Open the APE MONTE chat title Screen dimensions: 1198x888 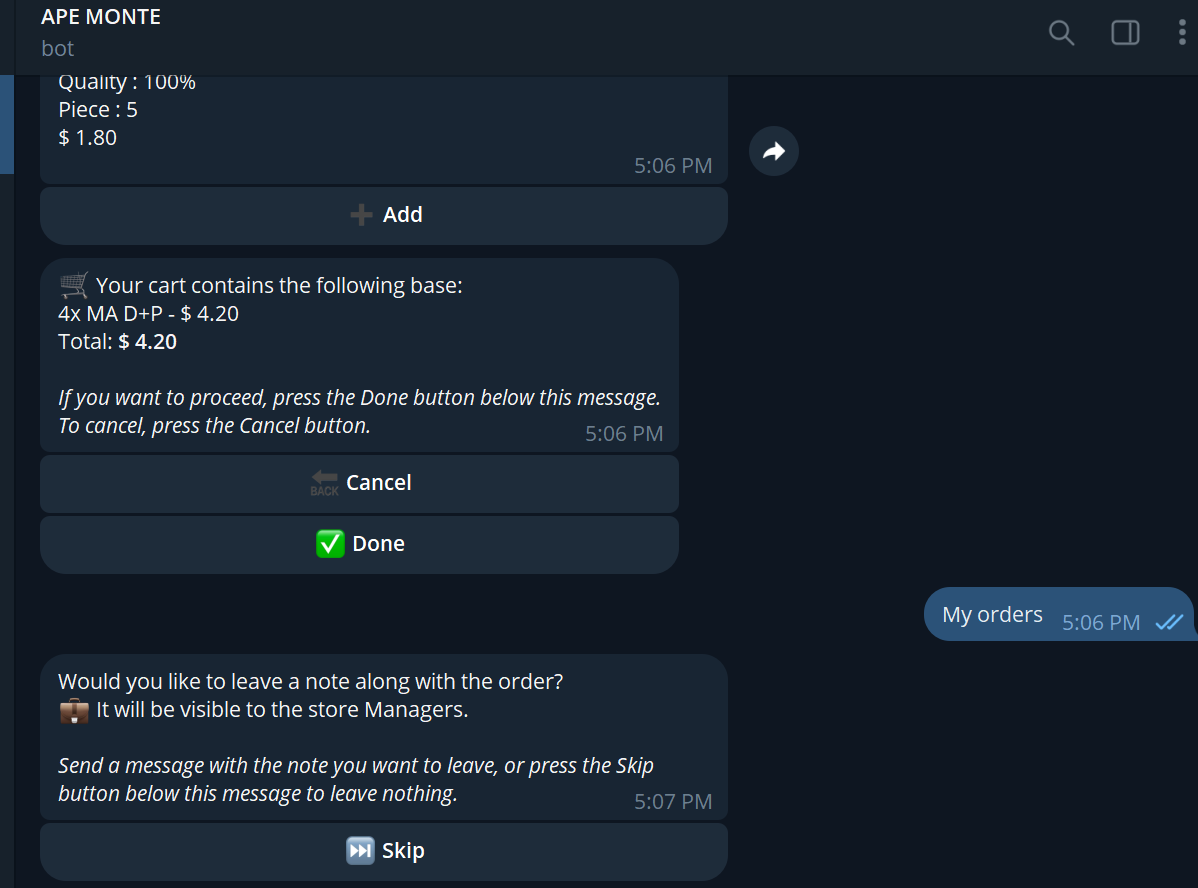(x=100, y=16)
